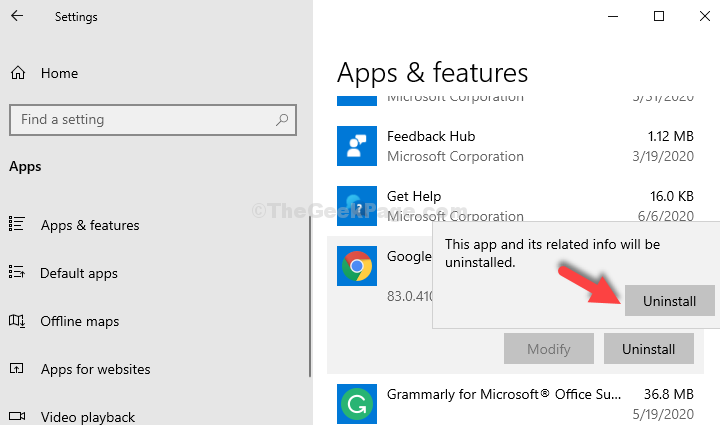Click the Offline maps icon
The width and height of the screenshot is (720, 425).
[x=17, y=320]
